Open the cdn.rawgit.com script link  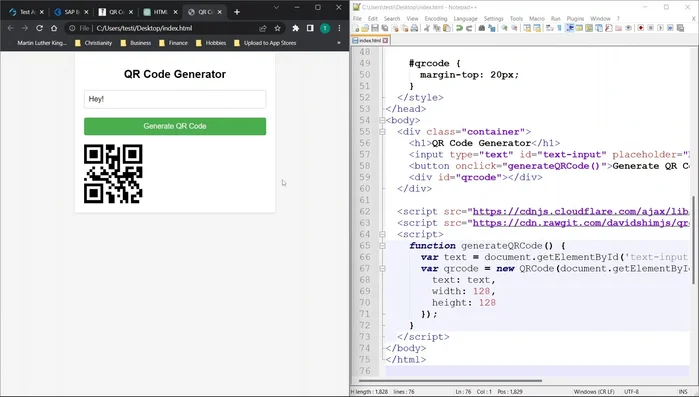(581, 223)
